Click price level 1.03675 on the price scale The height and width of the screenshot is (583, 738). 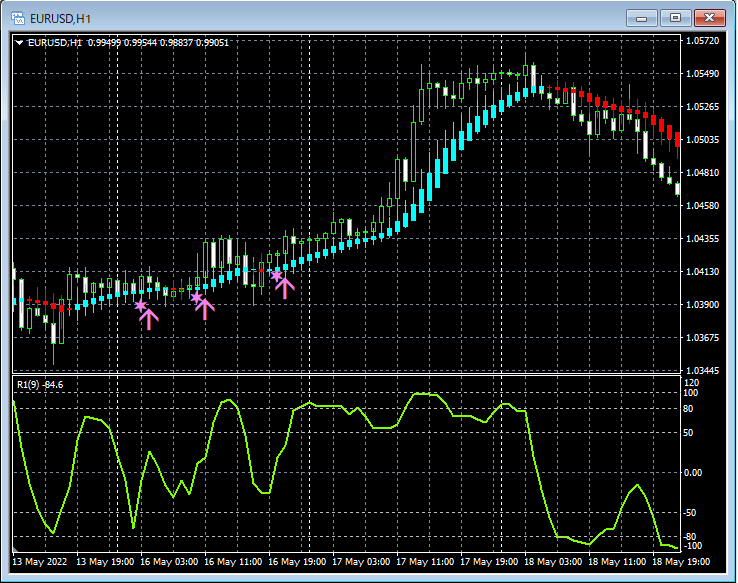(x=703, y=337)
